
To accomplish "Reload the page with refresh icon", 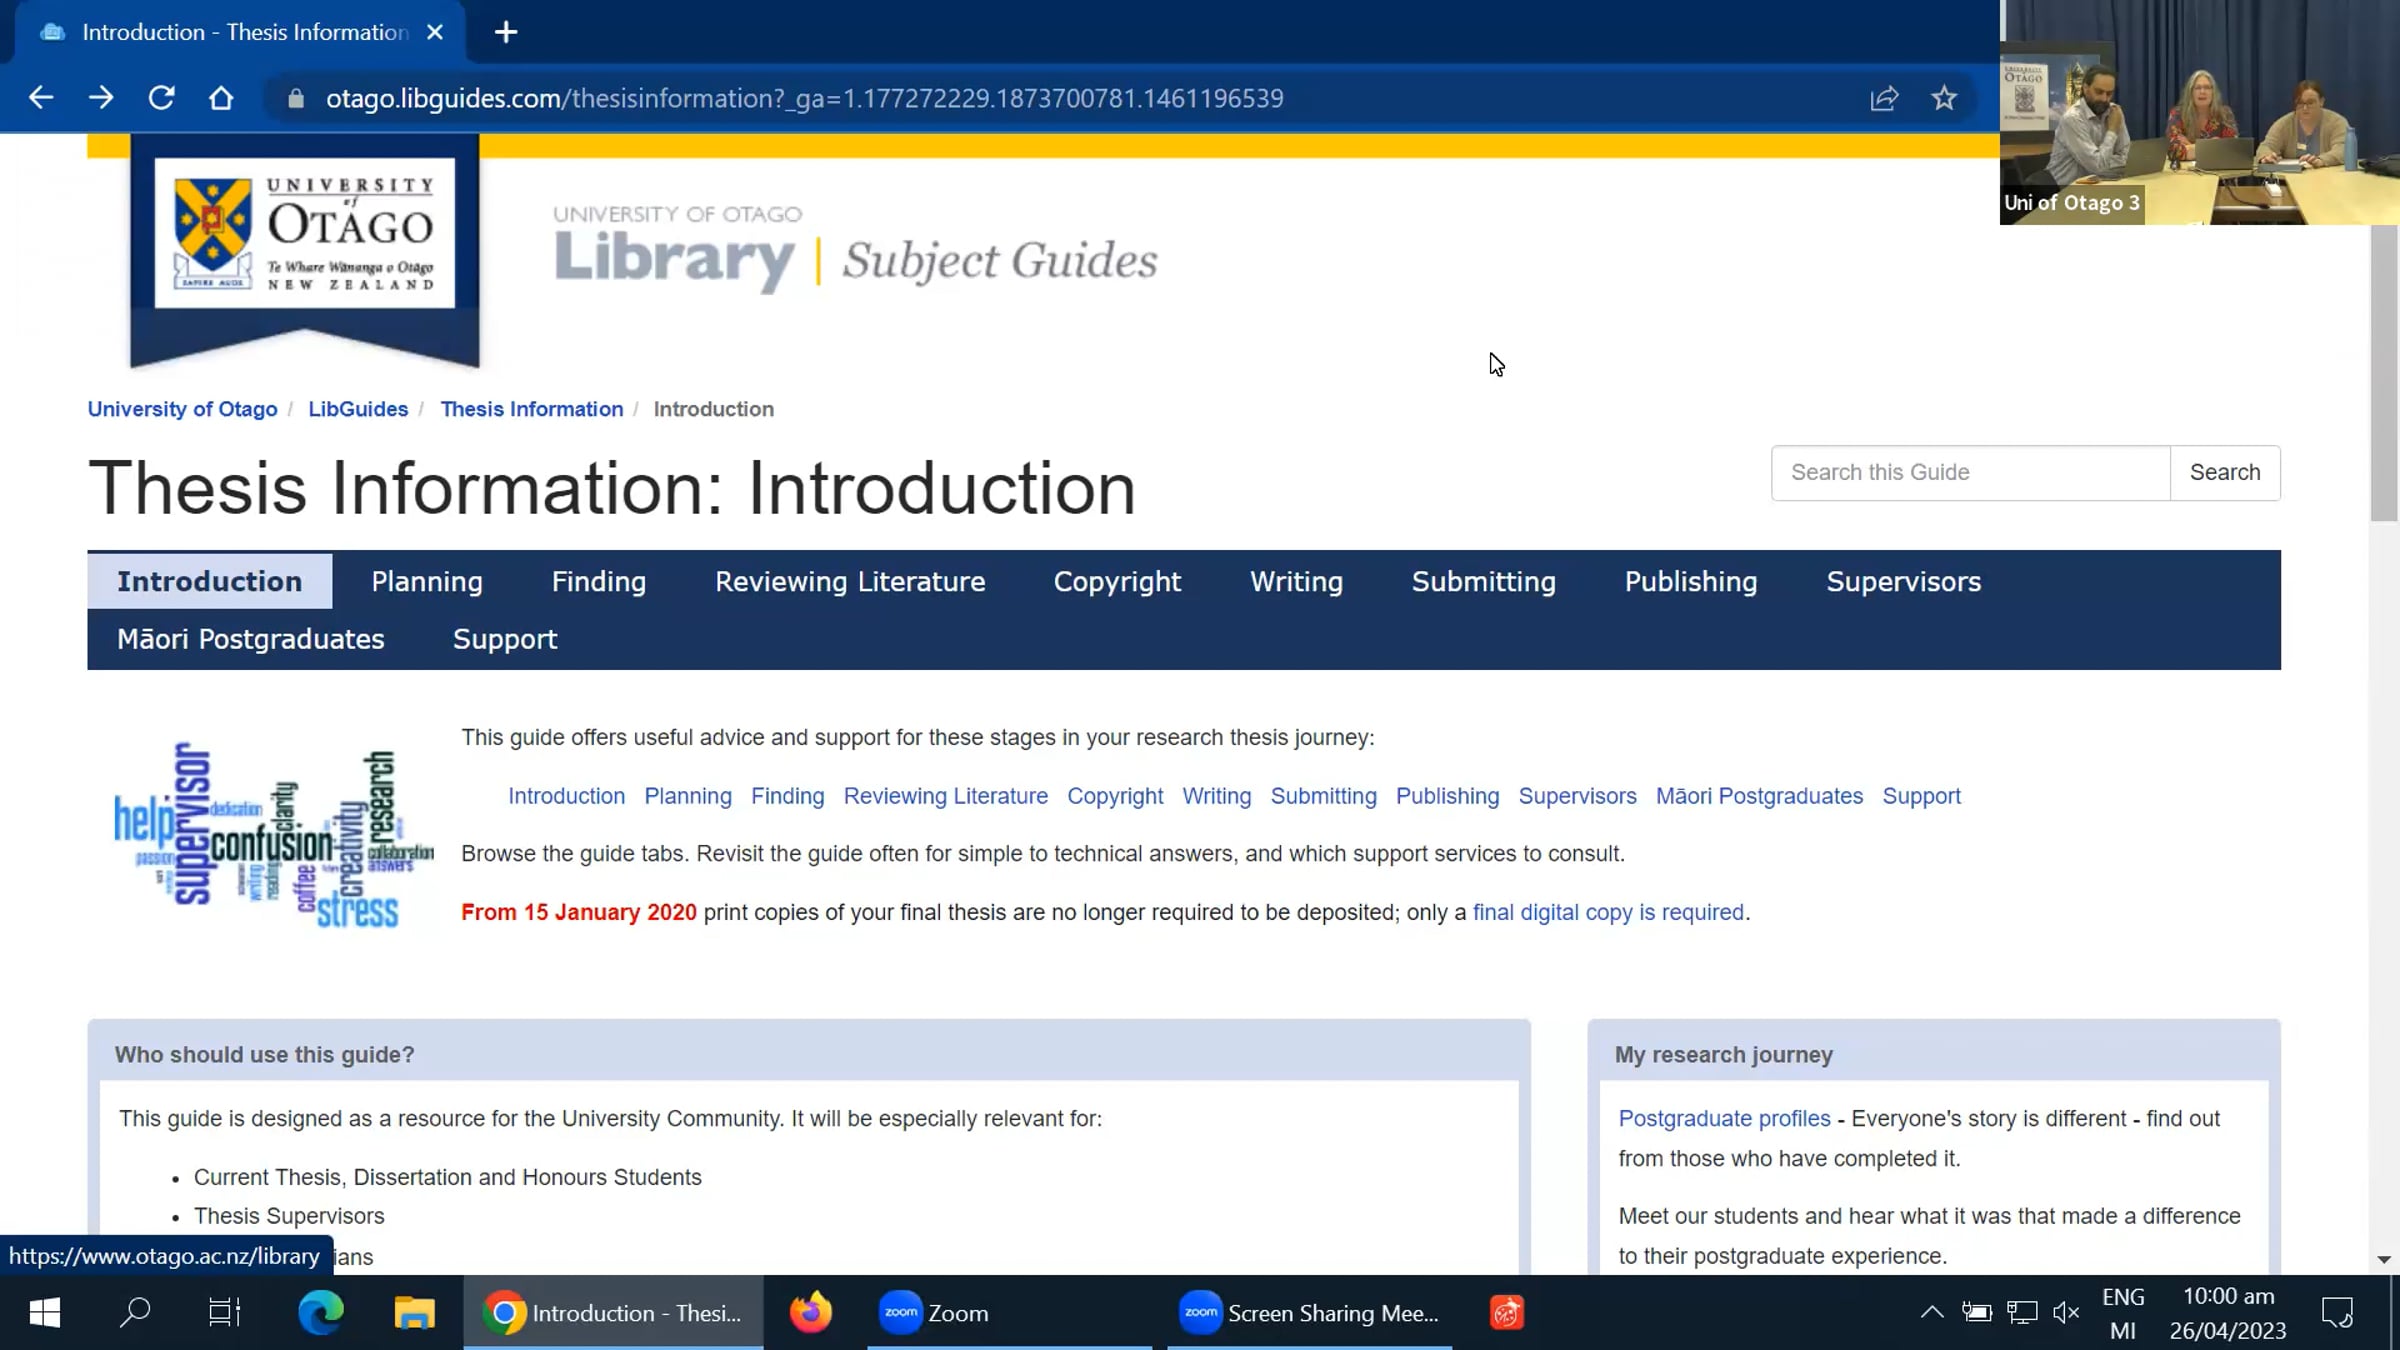I will pos(161,98).
